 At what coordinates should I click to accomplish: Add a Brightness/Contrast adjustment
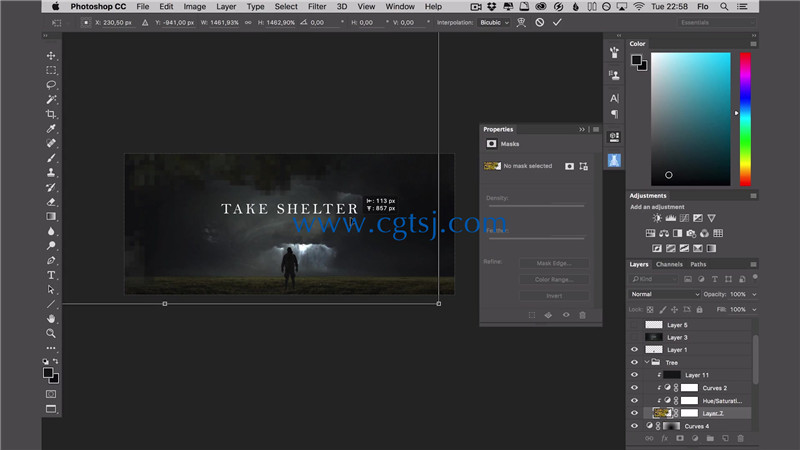click(657, 218)
